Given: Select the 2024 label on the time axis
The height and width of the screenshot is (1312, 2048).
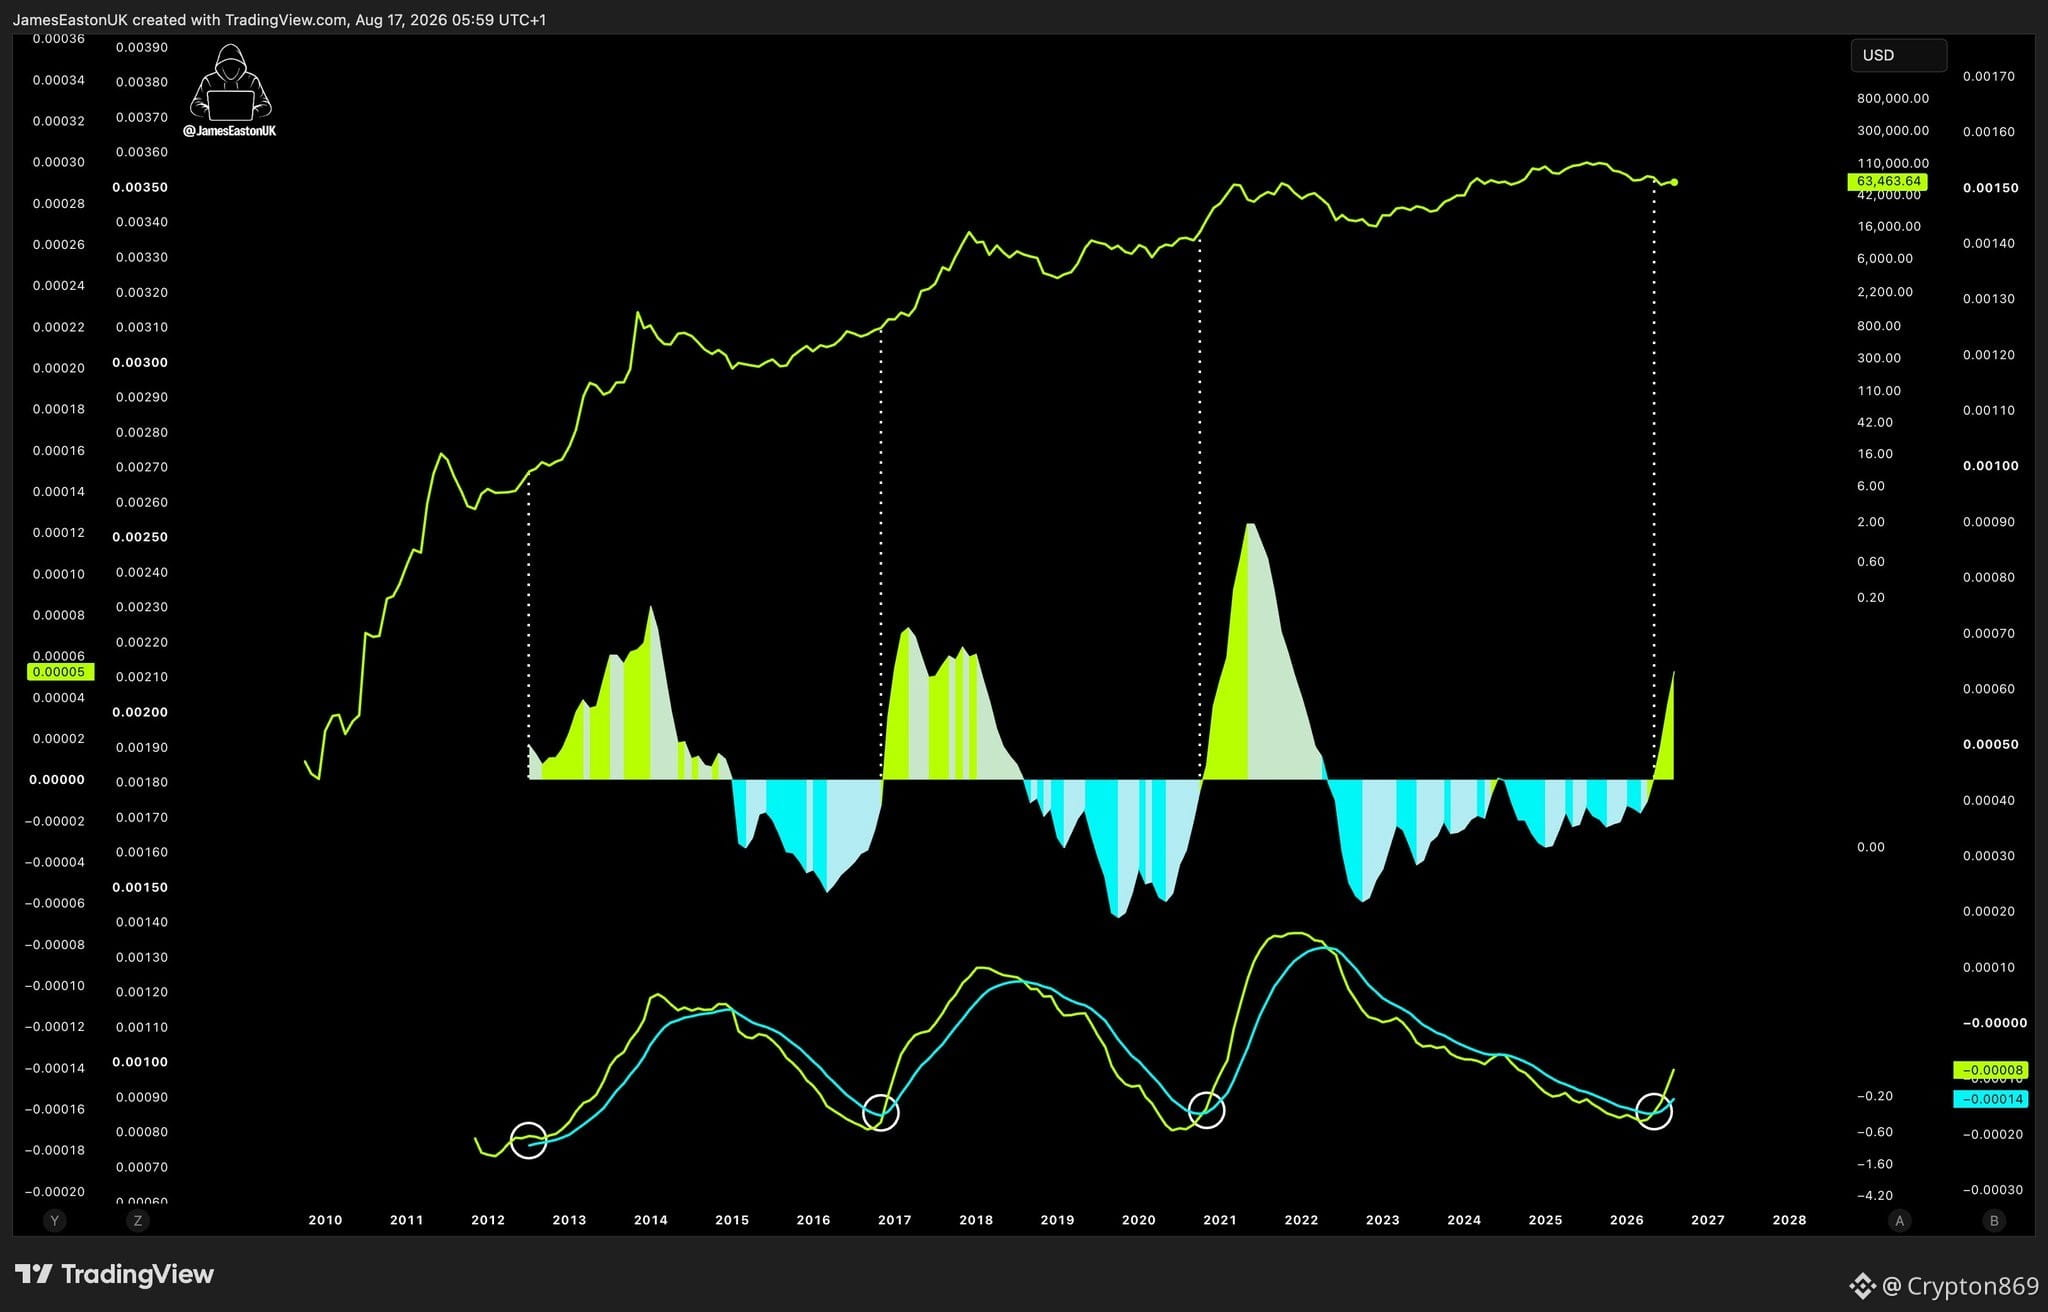Looking at the screenshot, I should 1464,1220.
